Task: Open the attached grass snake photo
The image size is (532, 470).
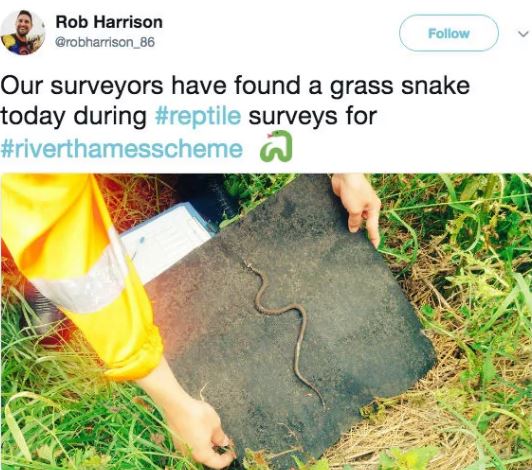Action: [x=266, y=321]
